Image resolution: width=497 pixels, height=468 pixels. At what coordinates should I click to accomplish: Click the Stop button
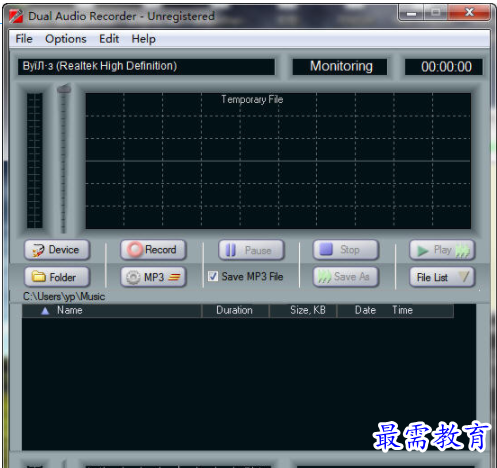pyautogui.click(x=346, y=250)
